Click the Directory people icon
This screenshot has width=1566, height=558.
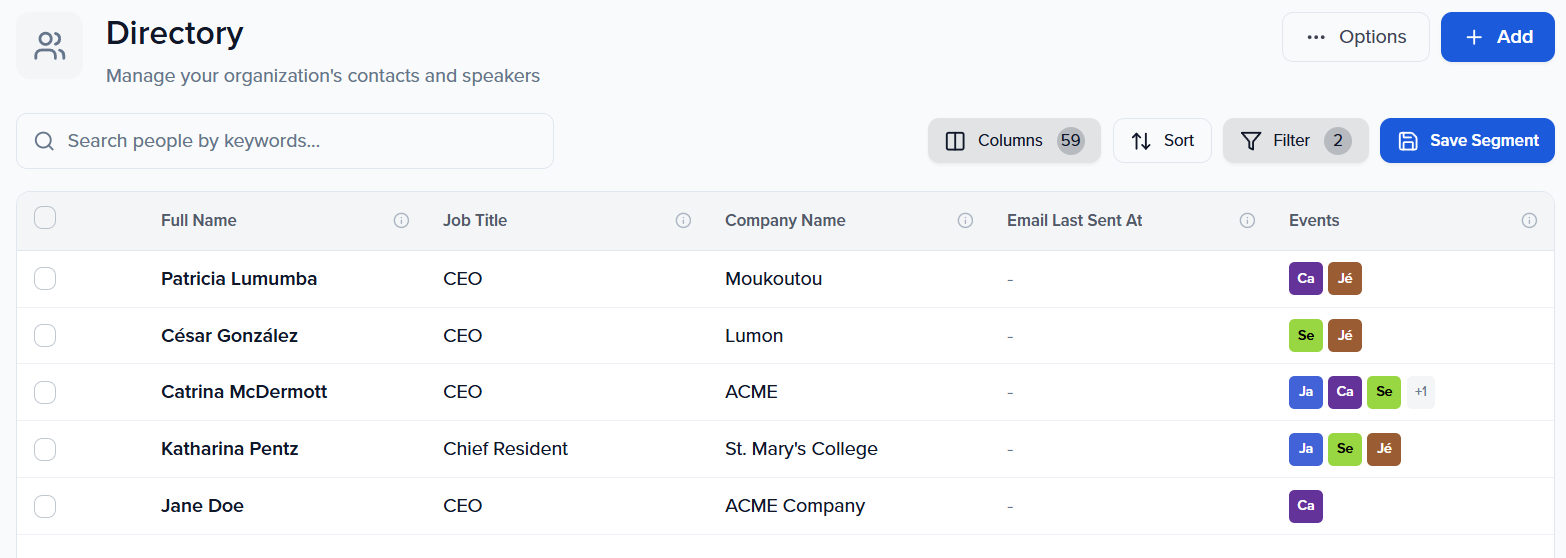point(49,45)
